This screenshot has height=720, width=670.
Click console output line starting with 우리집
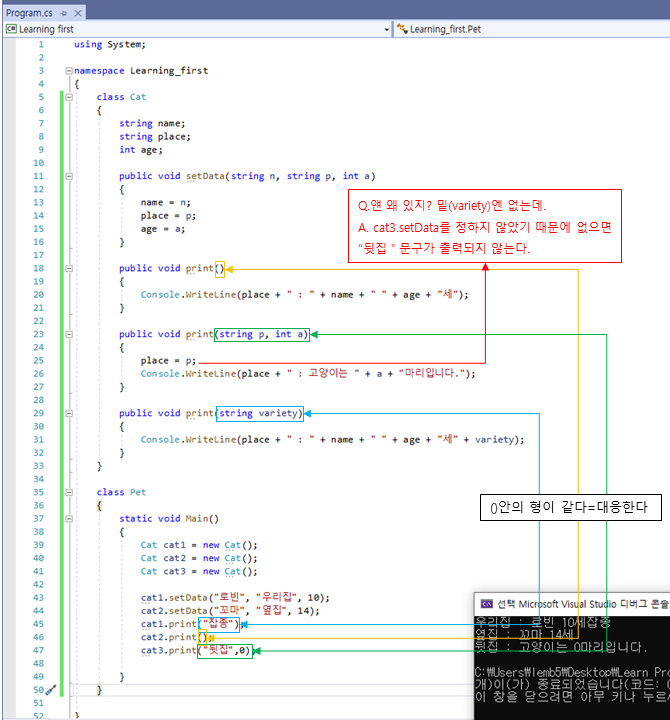pos(543,623)
